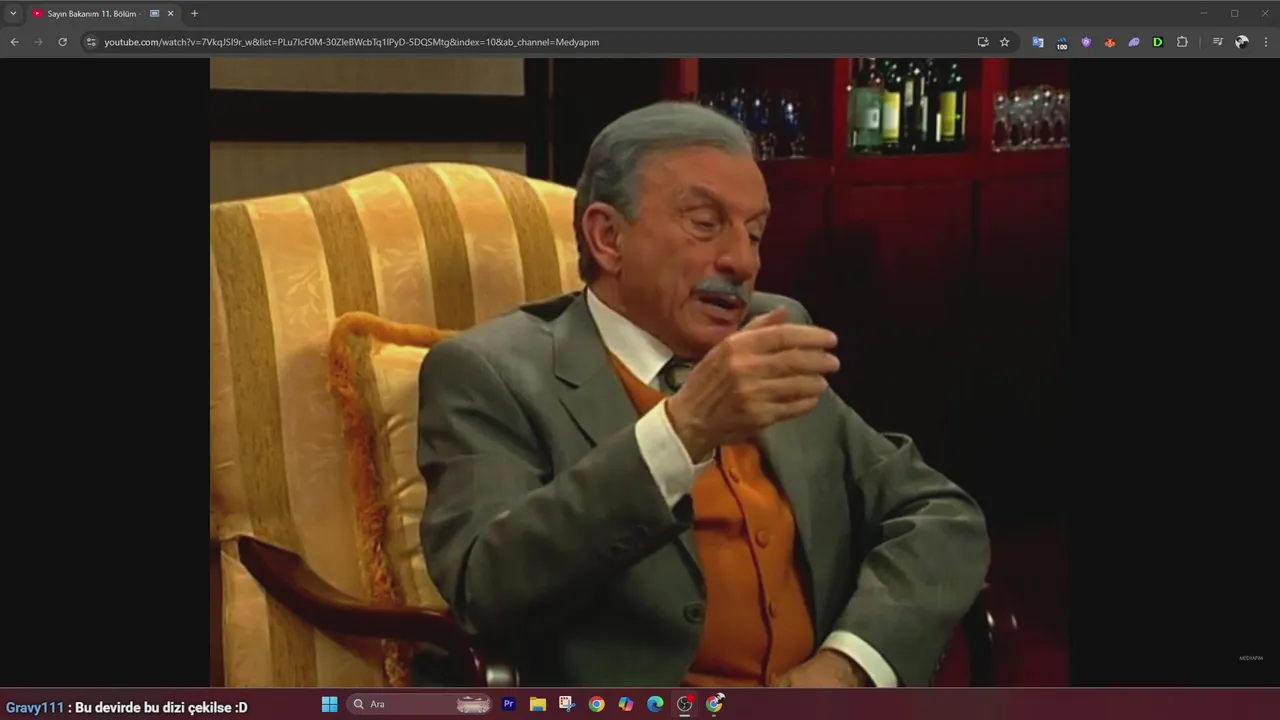Open the Windows Start menu

point(329,704)
